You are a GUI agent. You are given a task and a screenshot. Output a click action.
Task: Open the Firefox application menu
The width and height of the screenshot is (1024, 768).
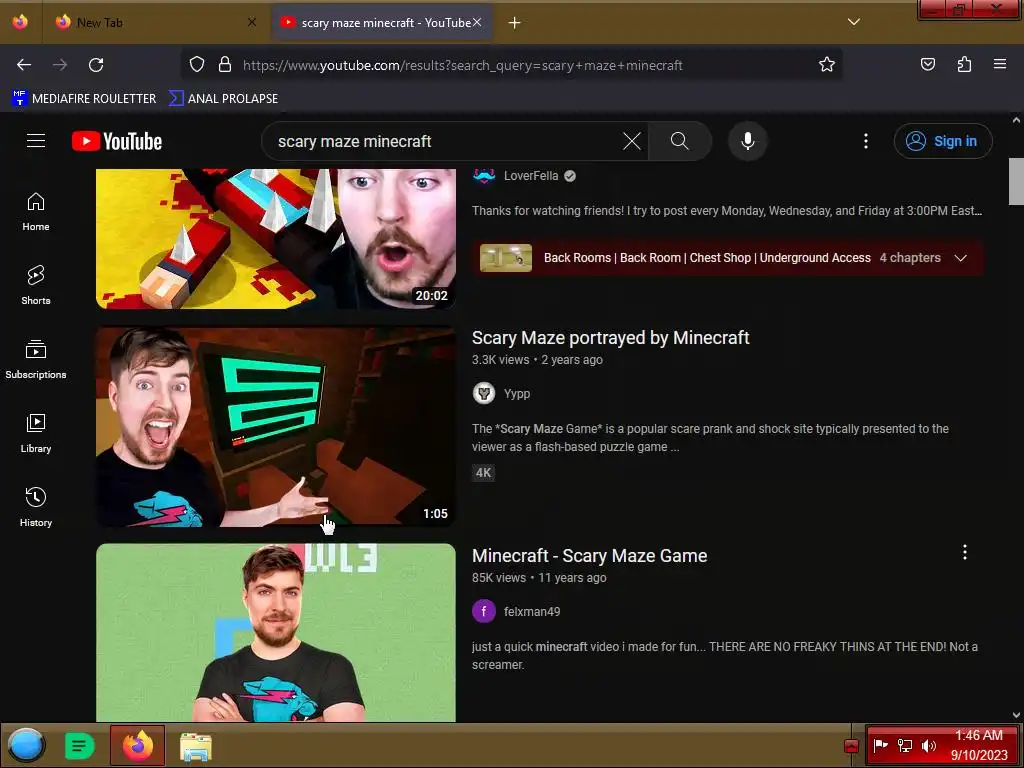(x=1000, y=64)
